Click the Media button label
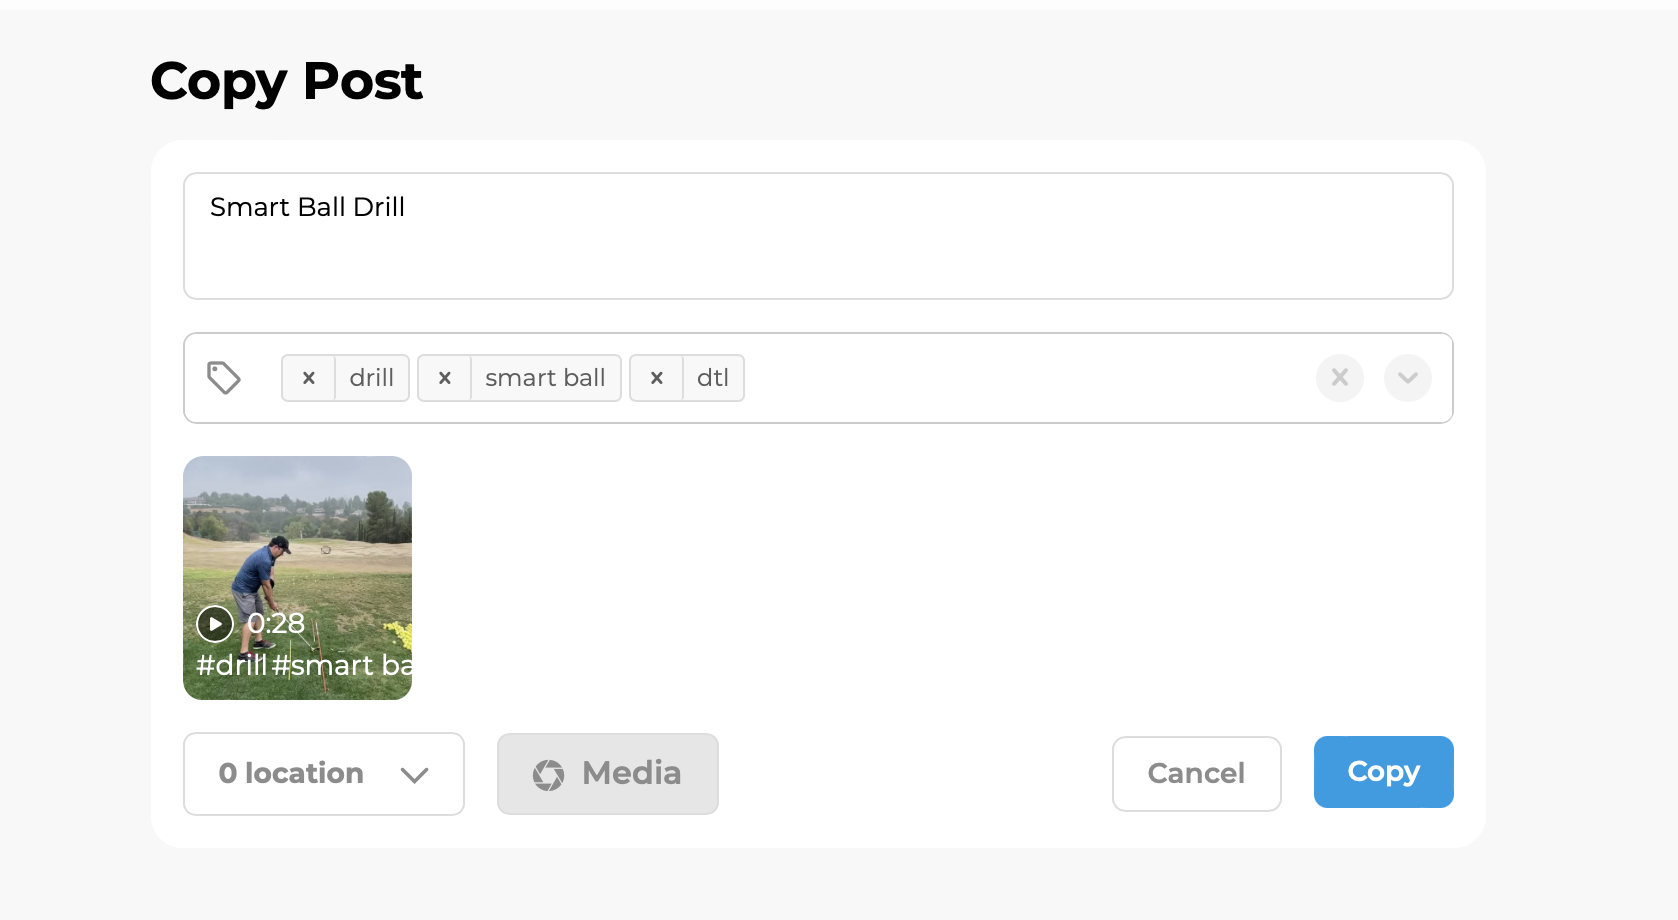The width and height of the screenshot is (1678, 920). [631, 773]
